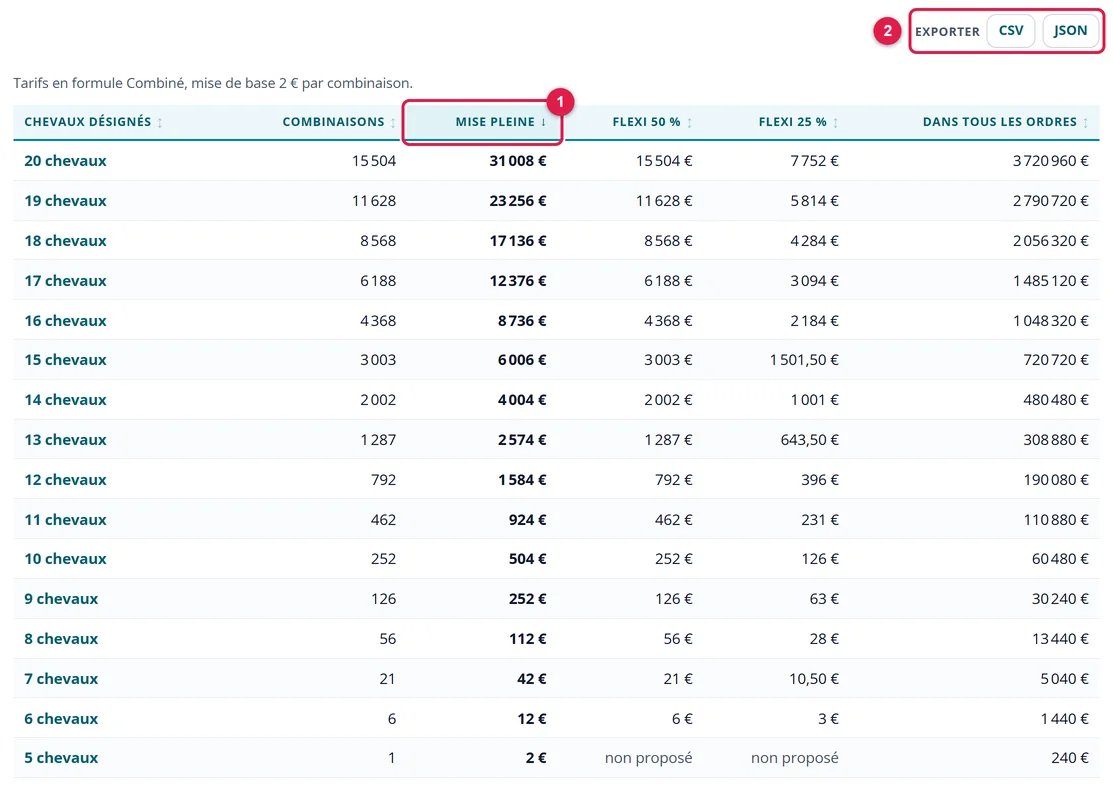Screen dimensions: 1113x790
Task: Click the 6 006 € mise pleine value
Action: (522, 360)
